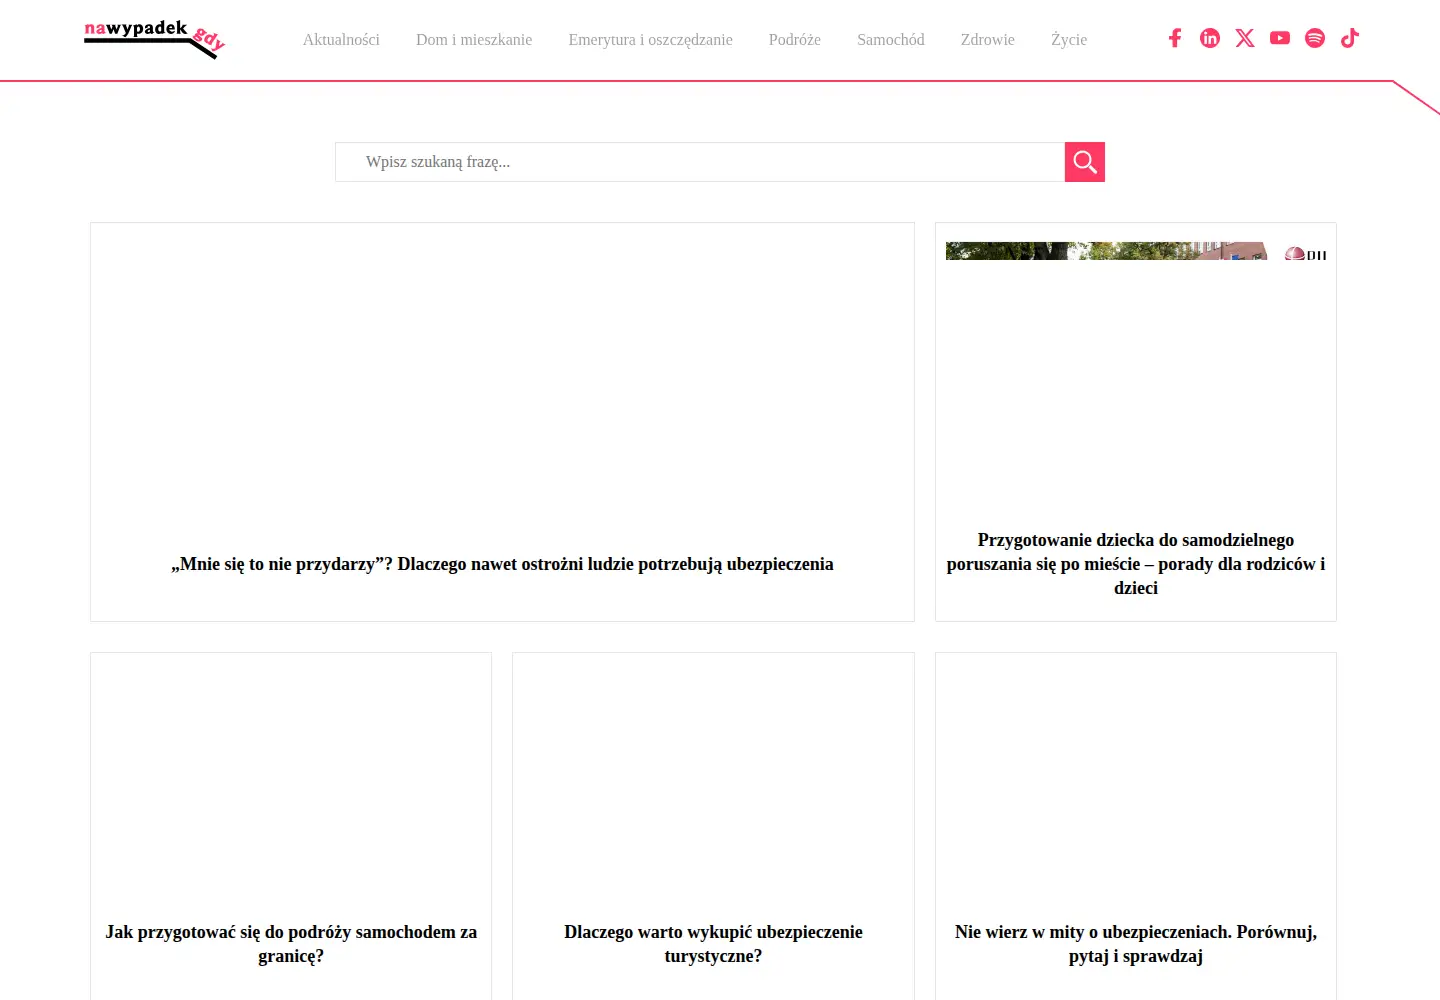Select the Samochód menu item

pyautogui.click(x=891, y=40)
